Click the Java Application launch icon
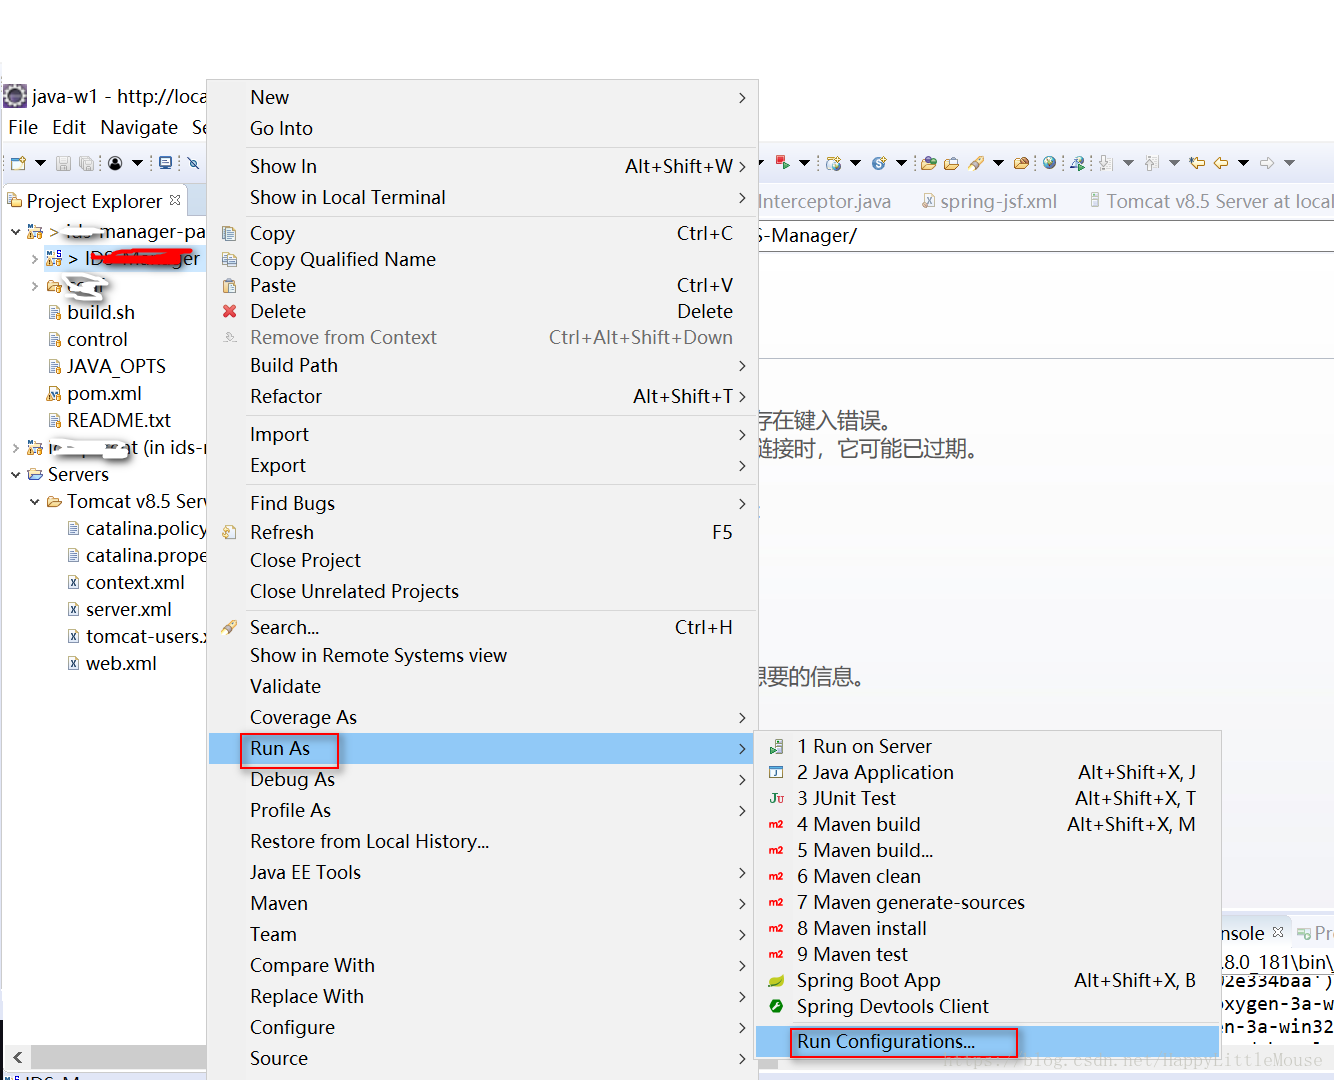Image resolution: width=1334 pixels, height=1080 pixels. pos(776,772)
